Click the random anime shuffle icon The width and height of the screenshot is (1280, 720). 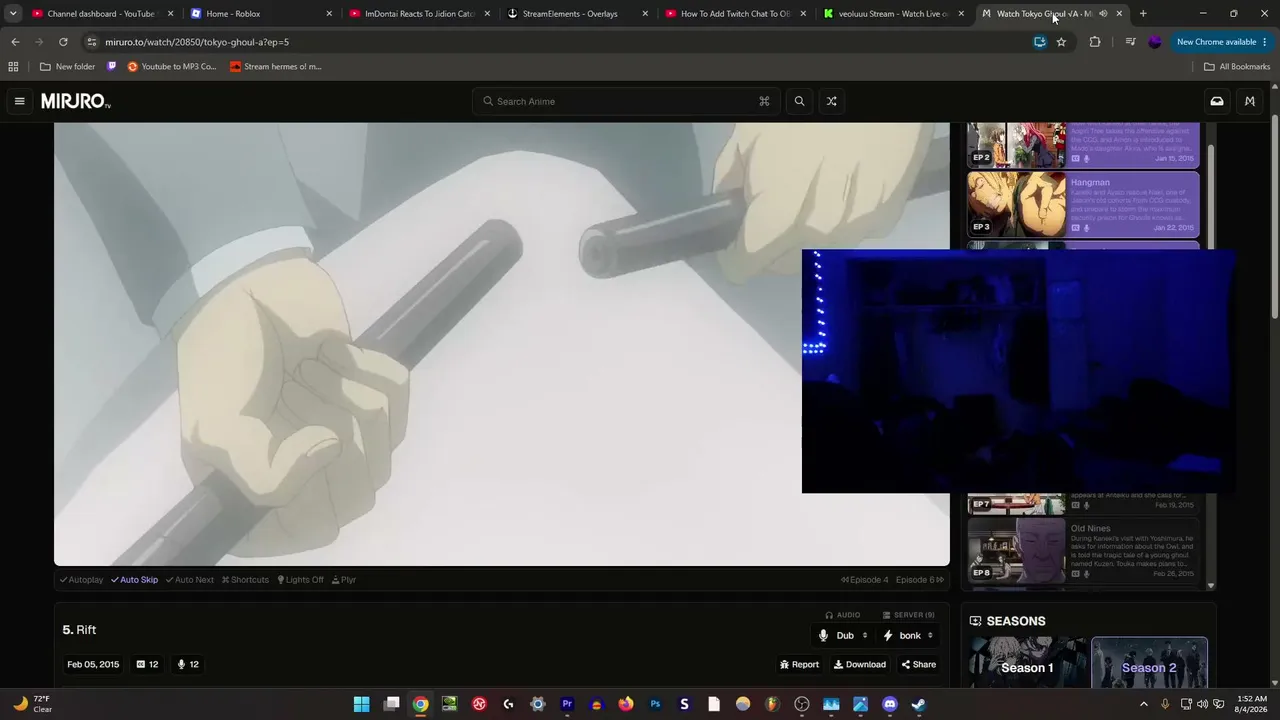point(831,101)
